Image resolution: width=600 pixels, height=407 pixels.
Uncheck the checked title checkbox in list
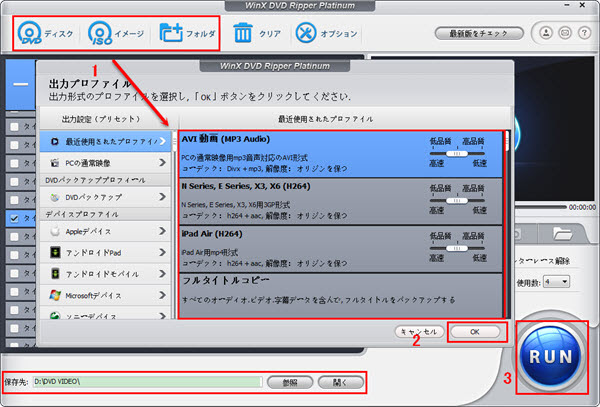coord(14,218)
